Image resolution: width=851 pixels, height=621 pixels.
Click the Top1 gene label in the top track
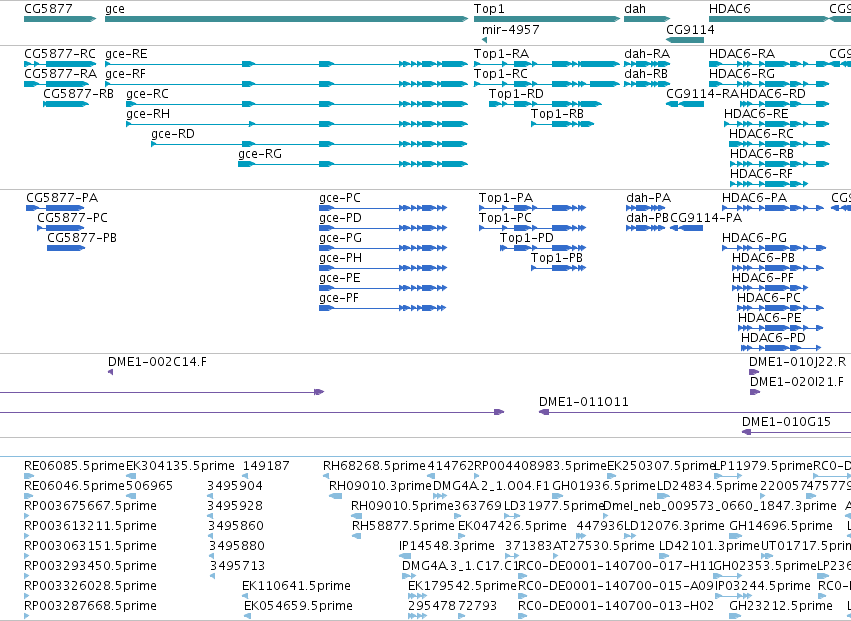pos(490,9)
